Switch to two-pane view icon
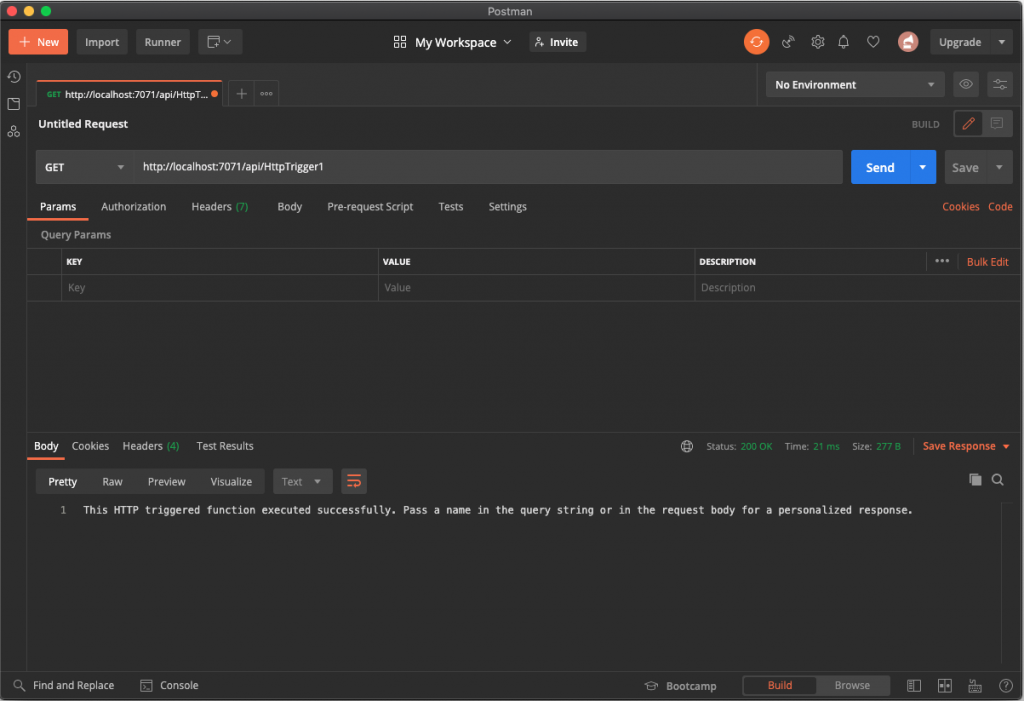This screenshot has height=701, width=1024. (944, 685)
